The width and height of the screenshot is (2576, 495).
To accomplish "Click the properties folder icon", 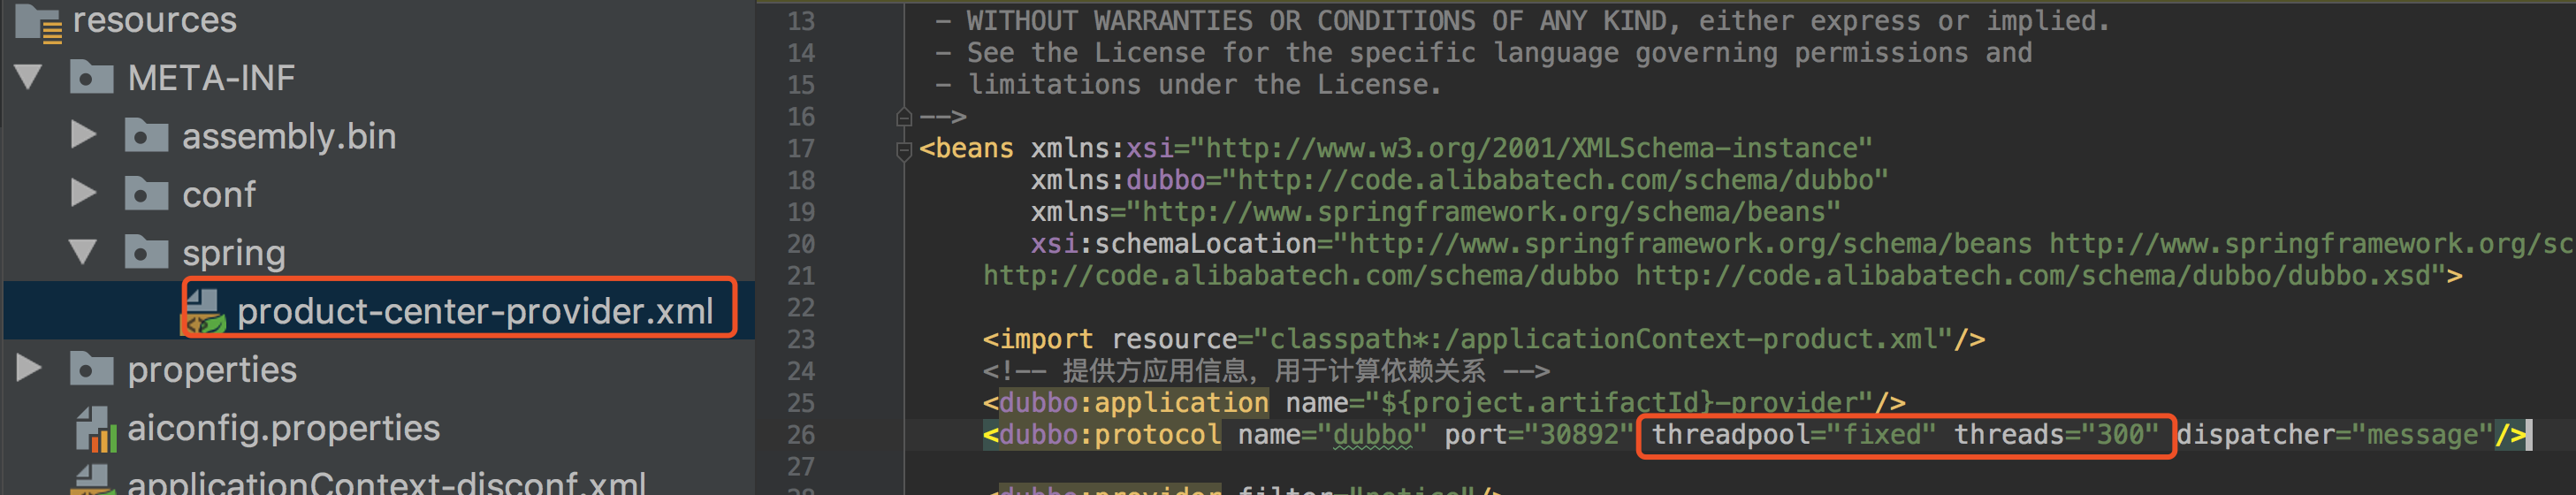I will point(91,369).
